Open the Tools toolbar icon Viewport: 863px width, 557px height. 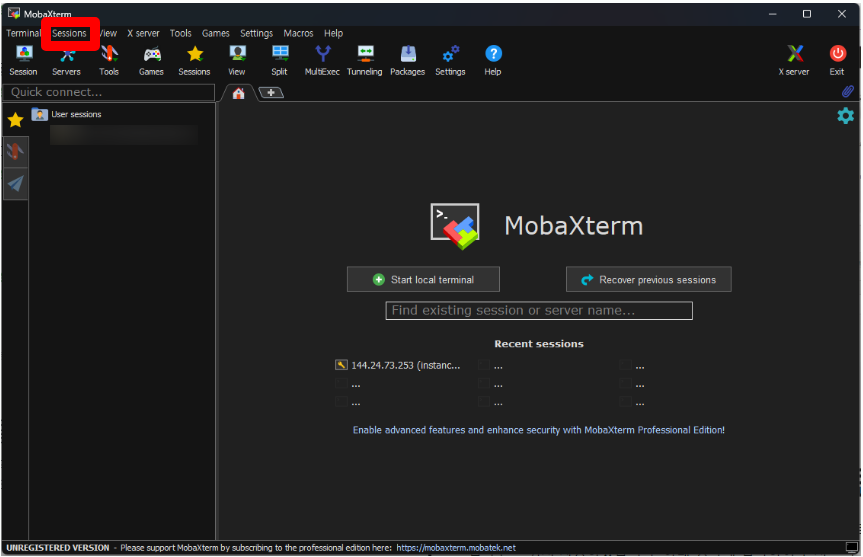pos(109,61)
